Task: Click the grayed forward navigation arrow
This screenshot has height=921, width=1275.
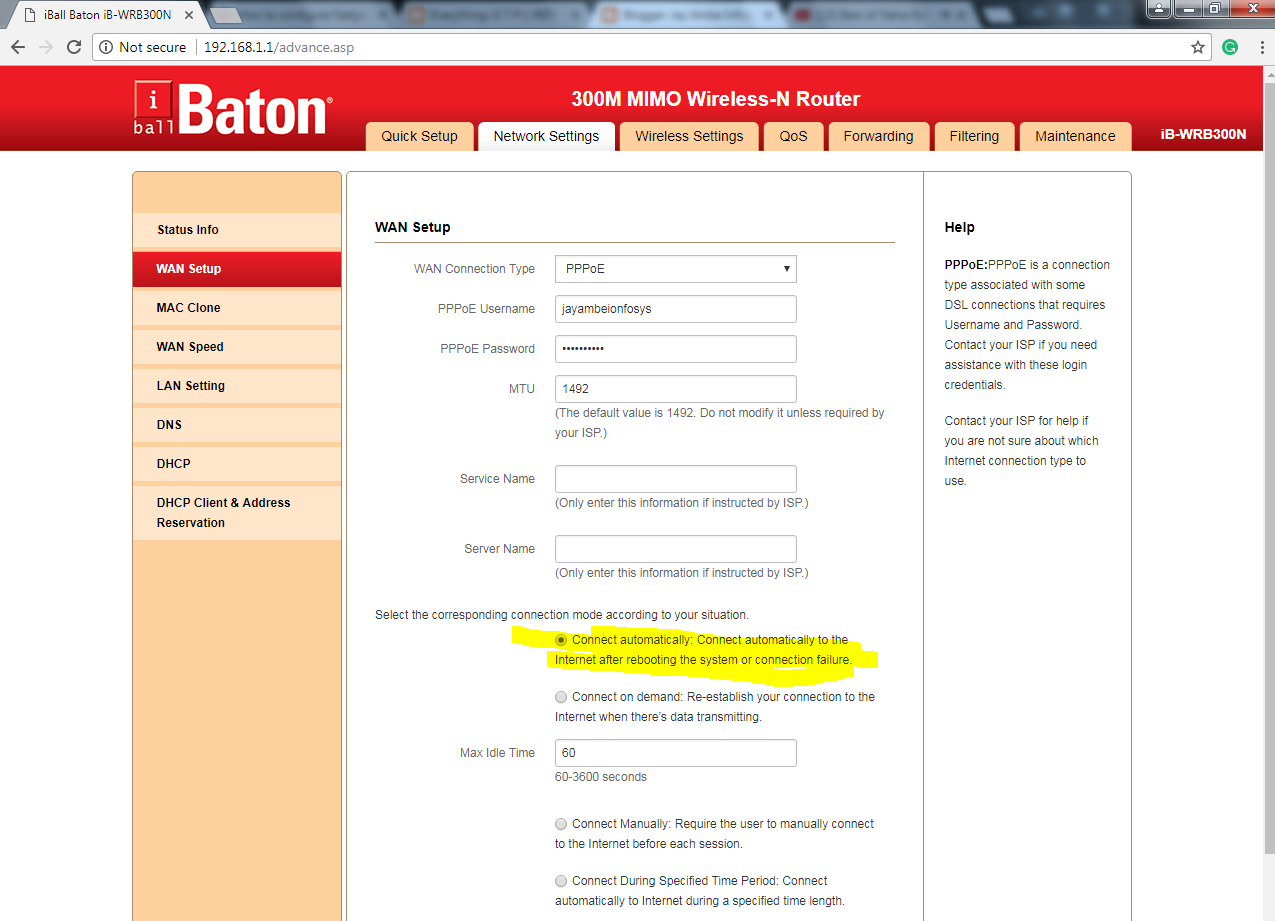Action: (47, 46)
